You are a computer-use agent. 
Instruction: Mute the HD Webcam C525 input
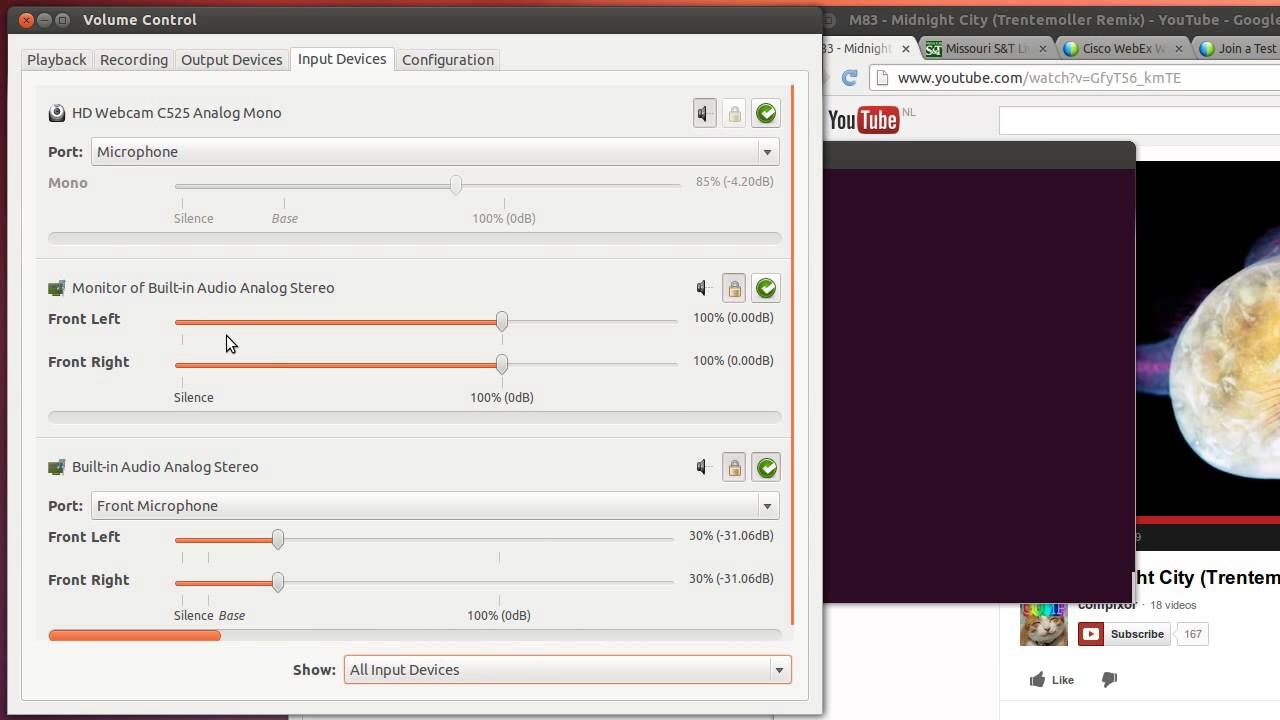[705, 113]
